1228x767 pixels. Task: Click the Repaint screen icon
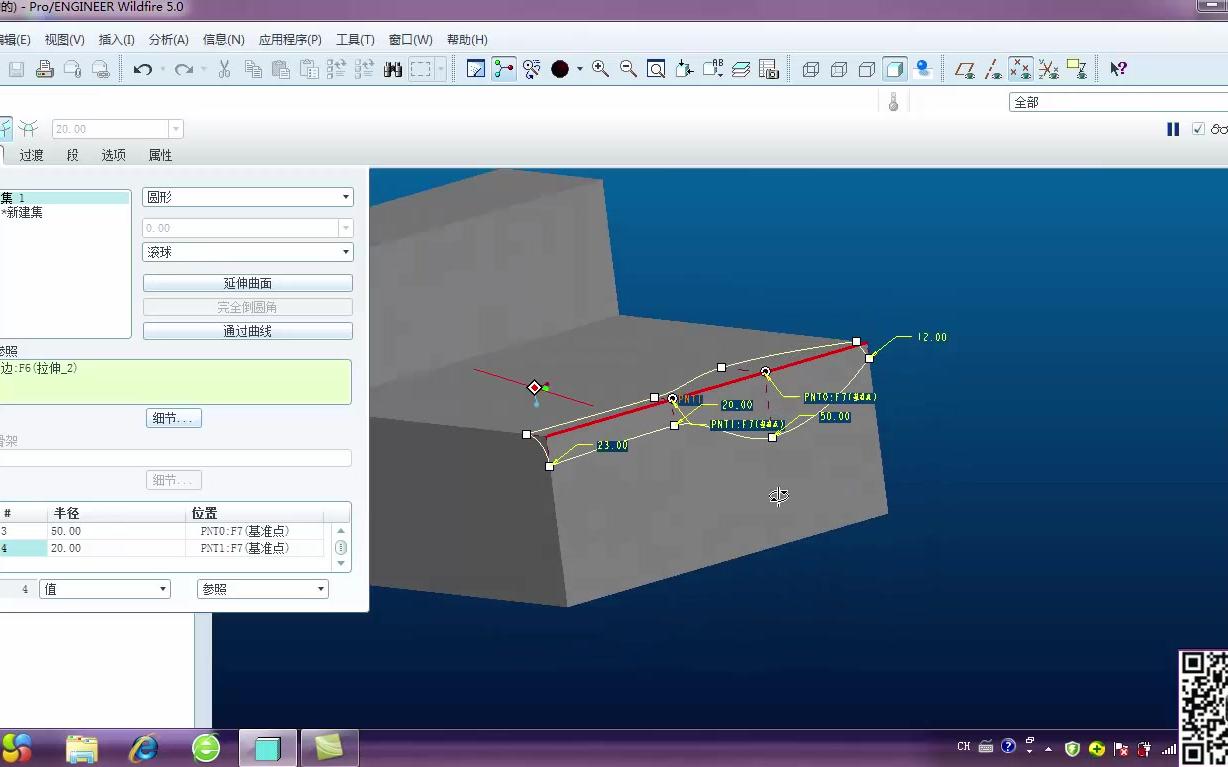476,69
